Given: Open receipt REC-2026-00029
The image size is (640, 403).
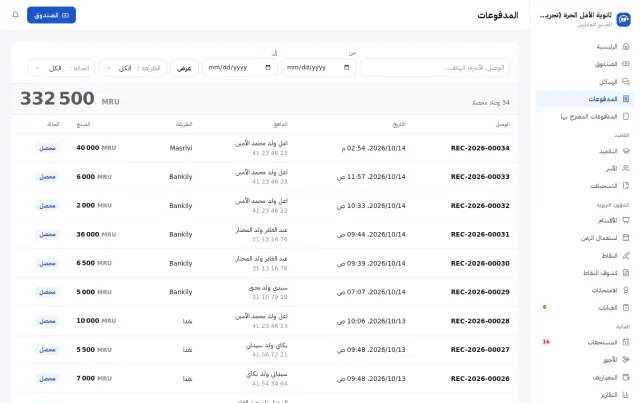Looking at the screenshot, I should [x=480, y=292].
